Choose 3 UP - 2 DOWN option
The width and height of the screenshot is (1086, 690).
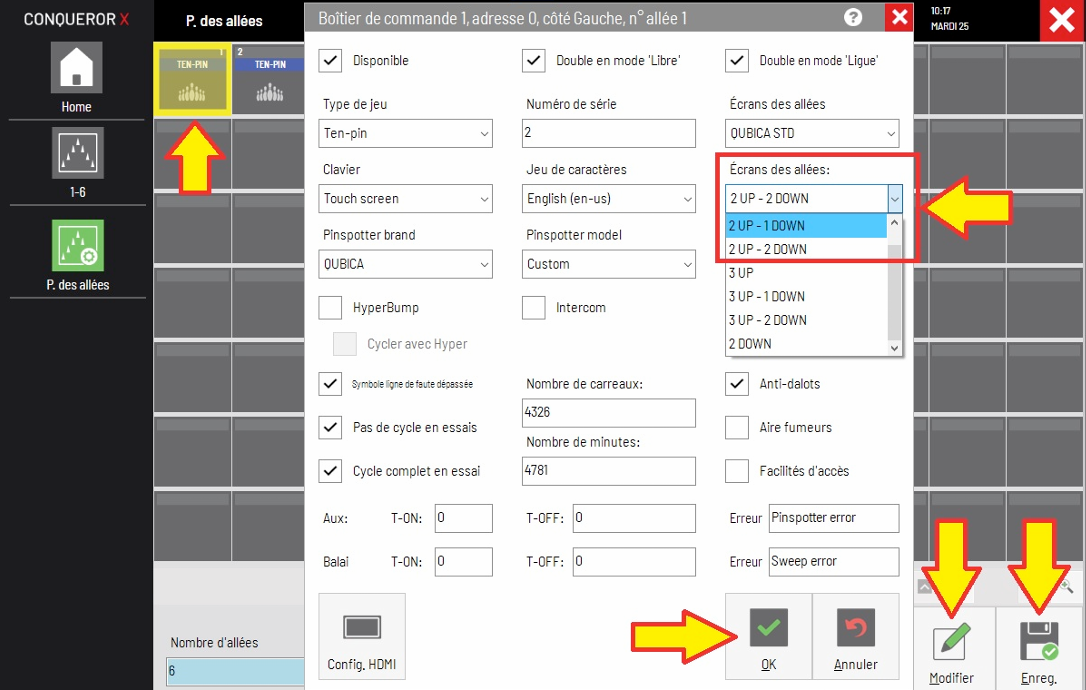pyautogui.click(x=806, y=320)
